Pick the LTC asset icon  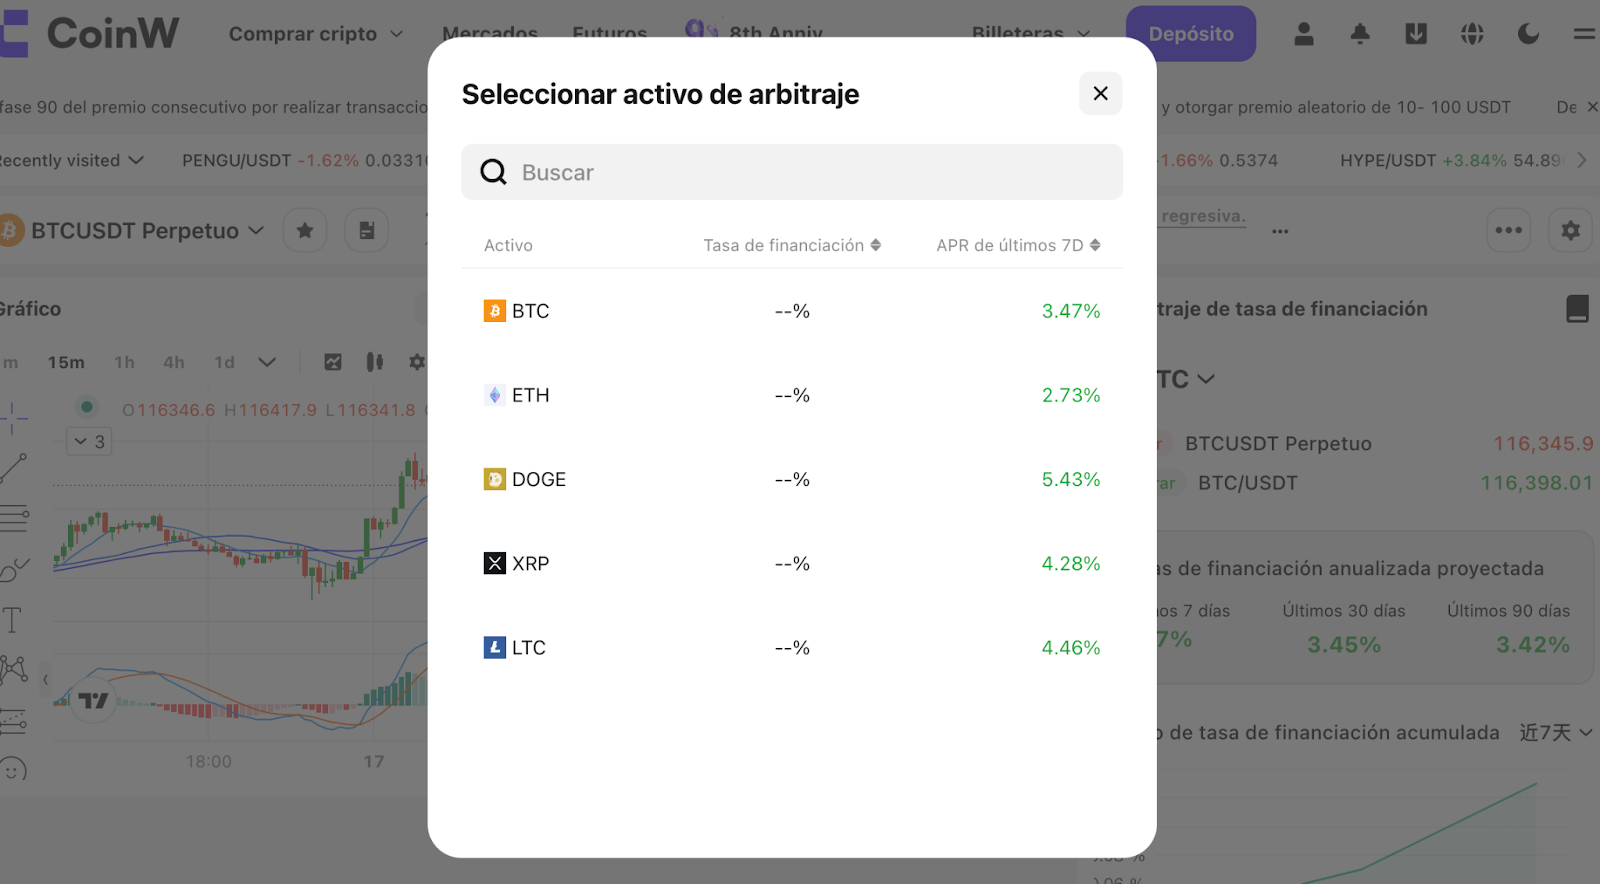pos(495,647)
